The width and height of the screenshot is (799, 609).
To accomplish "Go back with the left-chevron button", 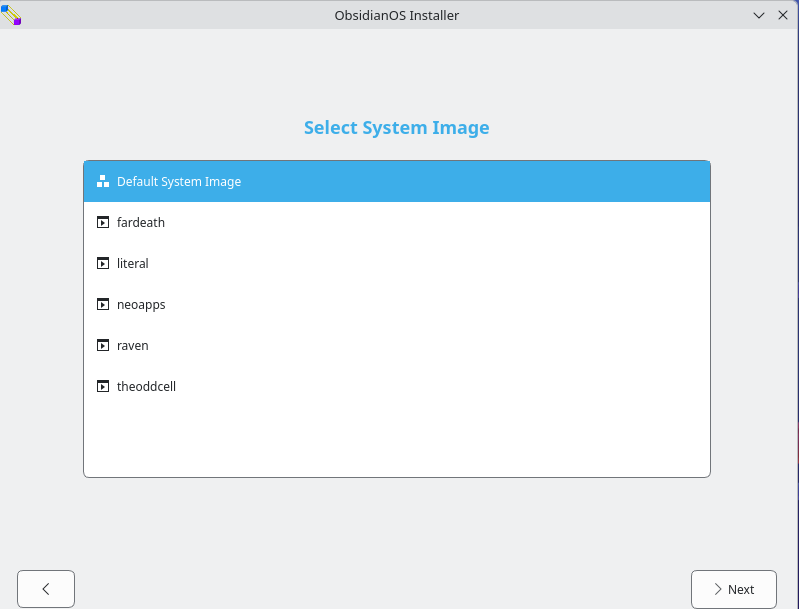I will [46, 589].
